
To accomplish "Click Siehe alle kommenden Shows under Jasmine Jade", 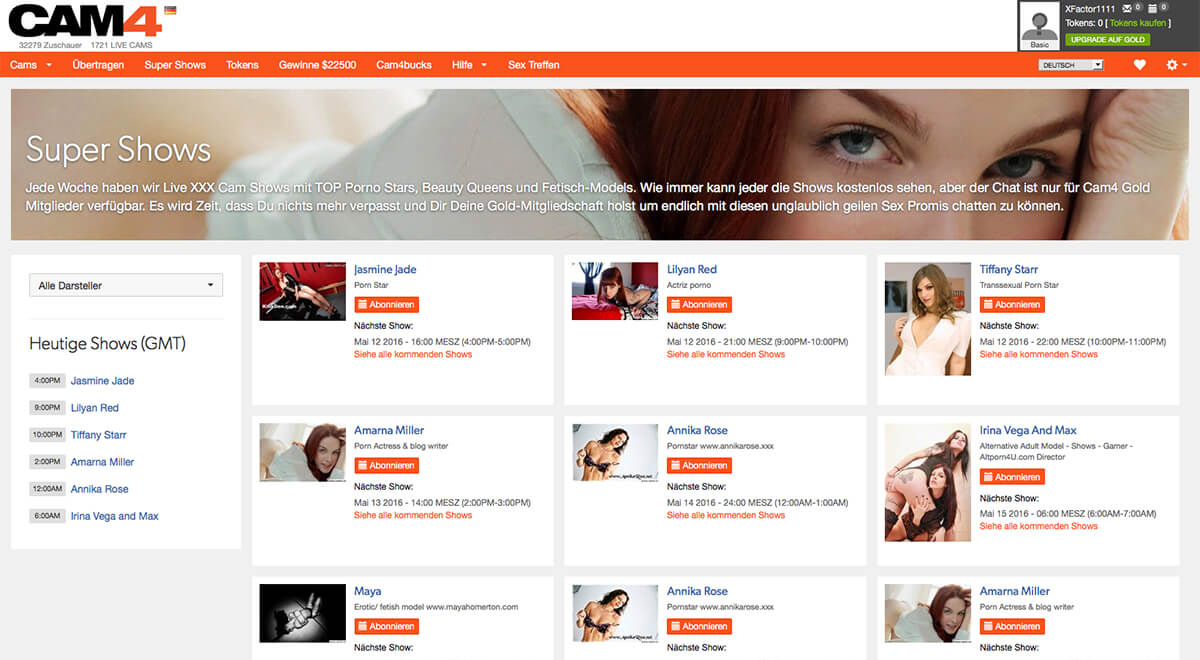I will pyautogui.click(x=413, y=354).
